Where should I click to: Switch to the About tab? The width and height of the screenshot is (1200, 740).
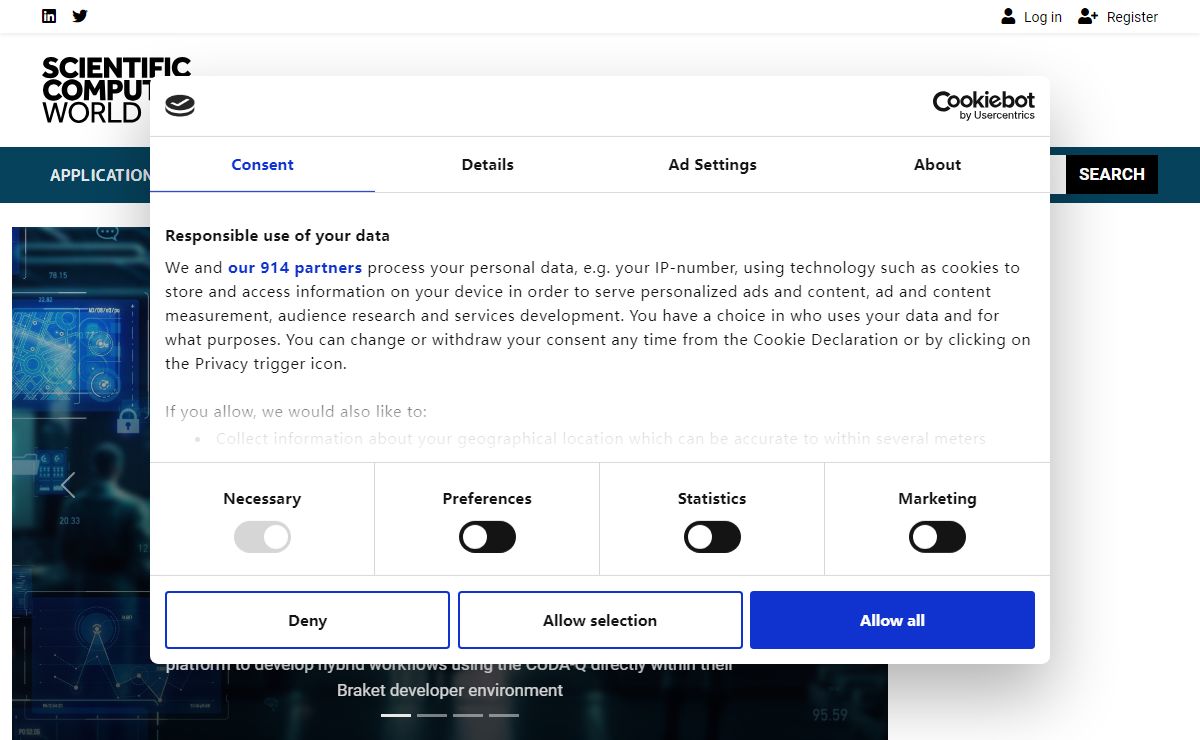937,165
